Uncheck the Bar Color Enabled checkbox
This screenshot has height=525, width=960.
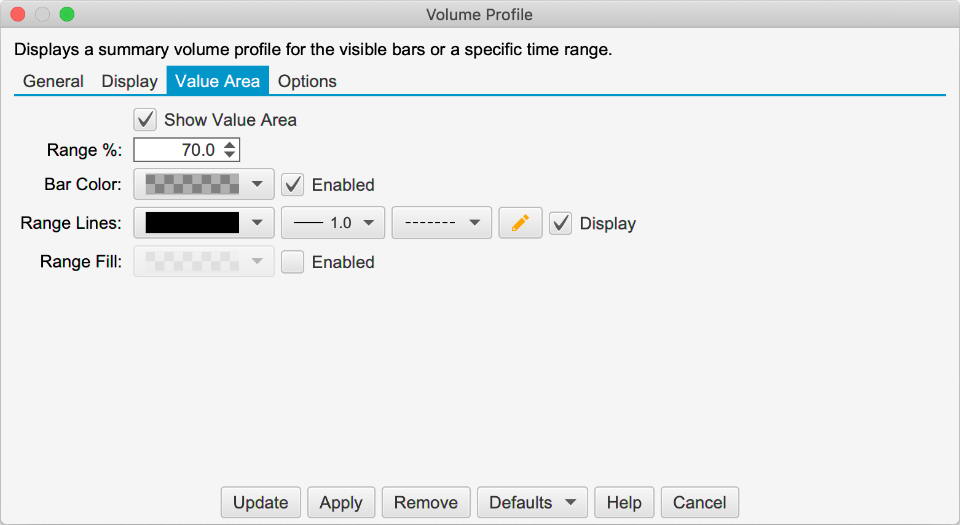tap(293, 184)
